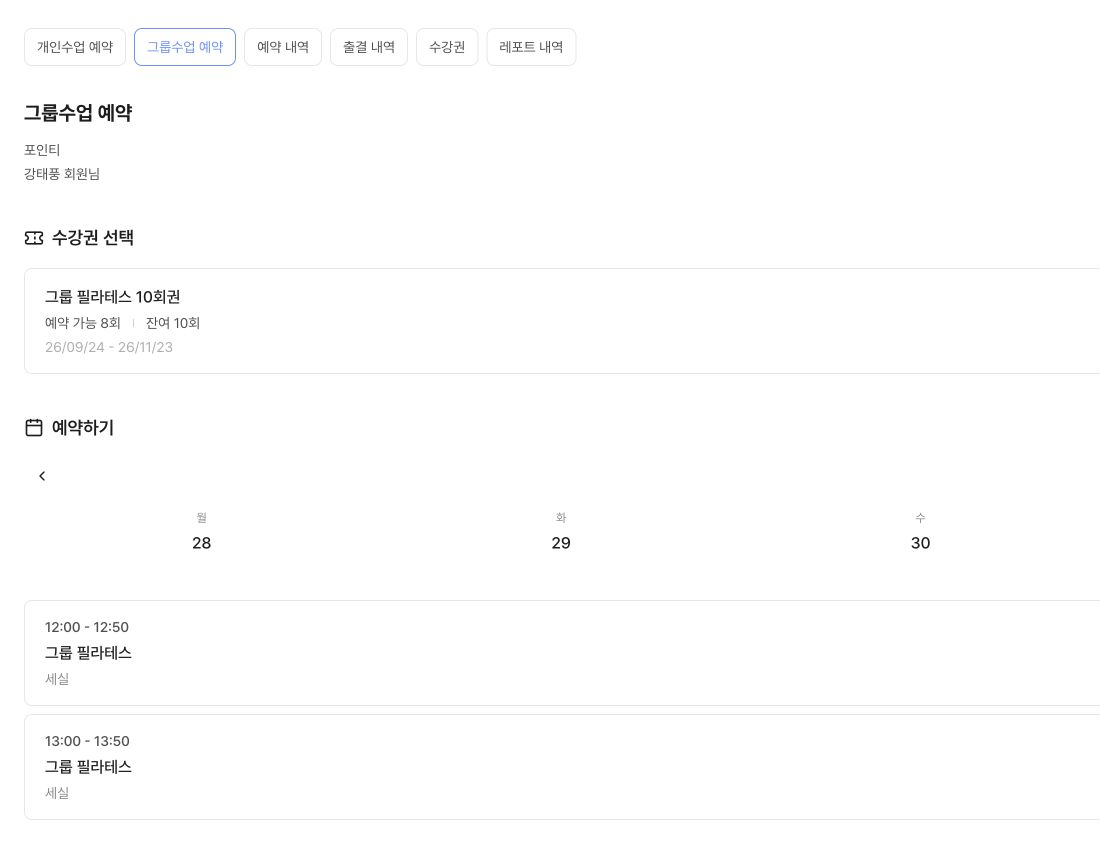Switch to the 예약 내역 tab
The height and width of the screenshot is (860, 1100).
[x=283, y=47]
